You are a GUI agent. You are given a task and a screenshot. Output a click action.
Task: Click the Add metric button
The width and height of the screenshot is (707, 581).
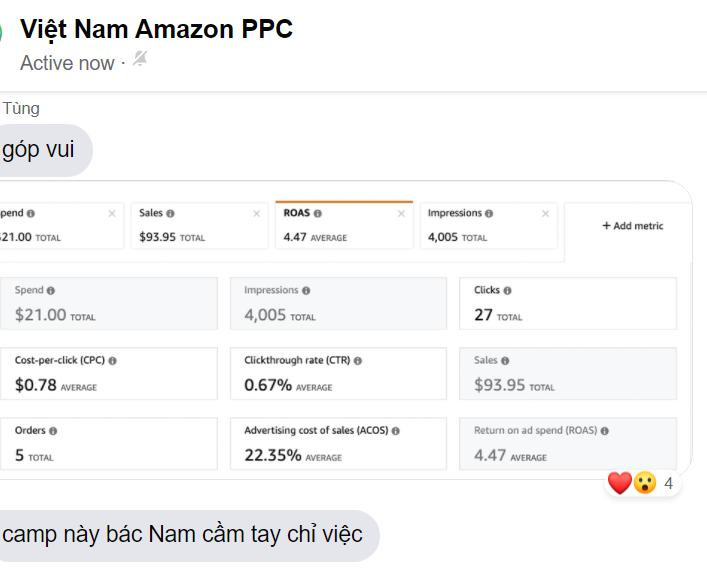point(632,226)
